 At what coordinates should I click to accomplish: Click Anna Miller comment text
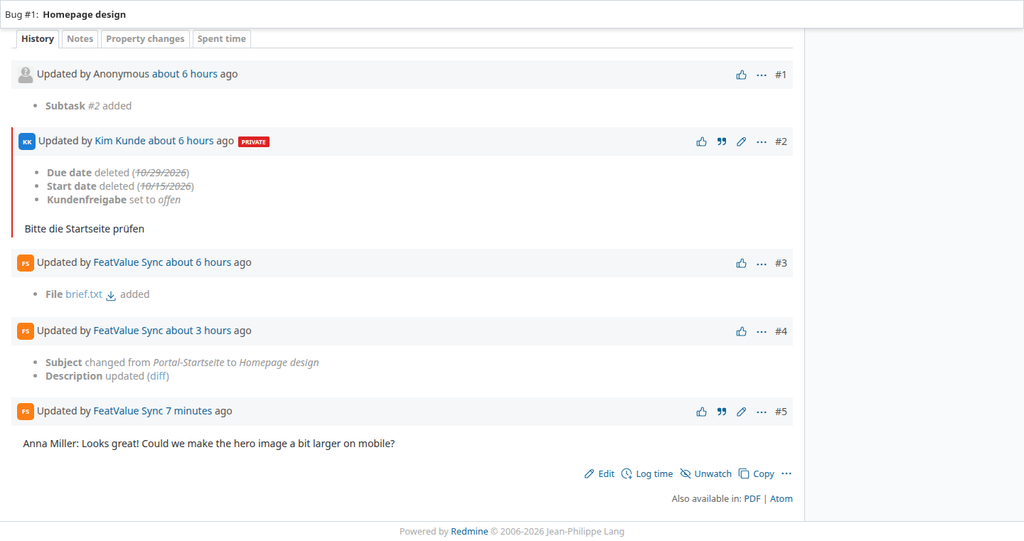209,443
